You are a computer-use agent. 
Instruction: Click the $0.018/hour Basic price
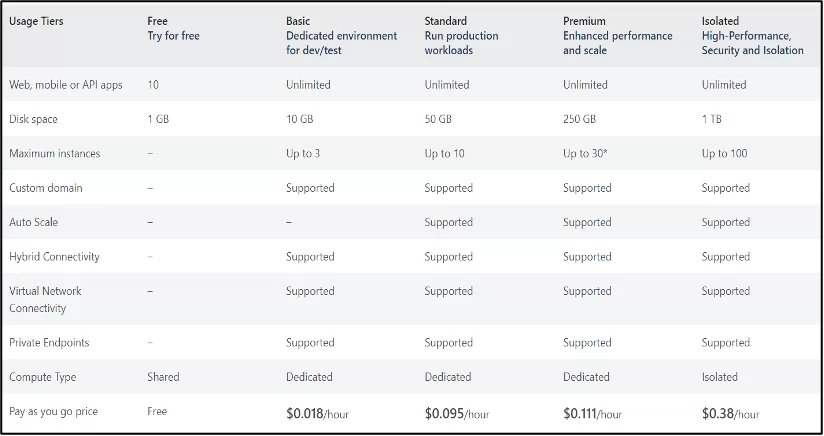317,413
